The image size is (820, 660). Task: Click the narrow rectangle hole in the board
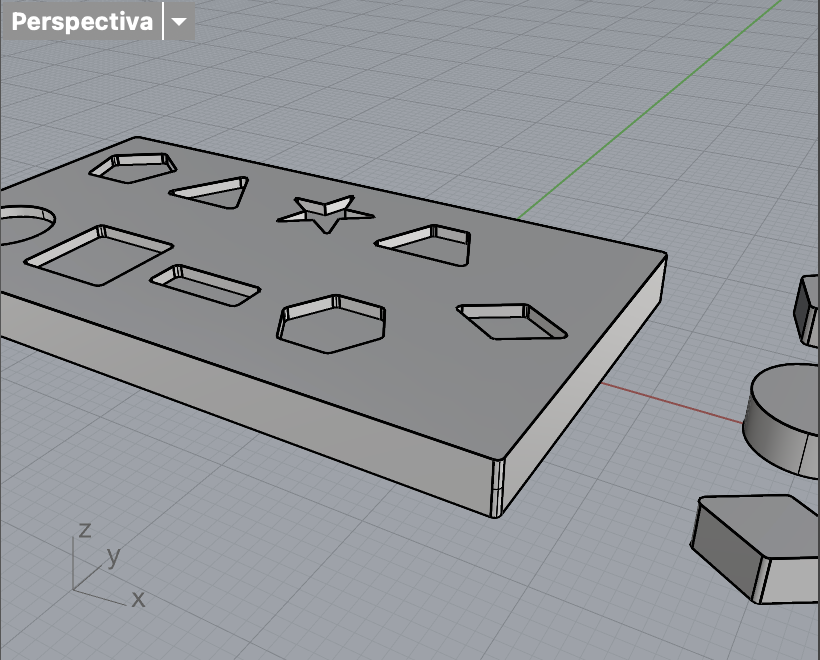[x=205, y=285]
